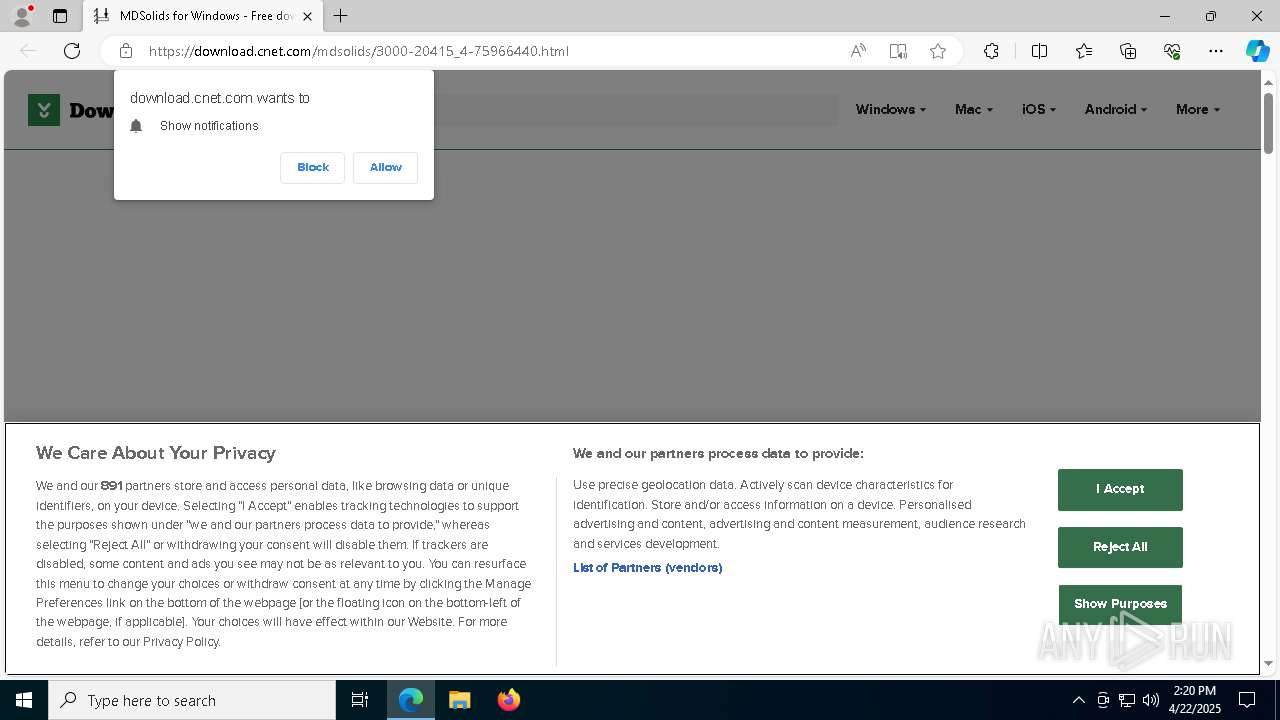
Task: Open File Explorer from taskbar
Action: click(459, 700)
